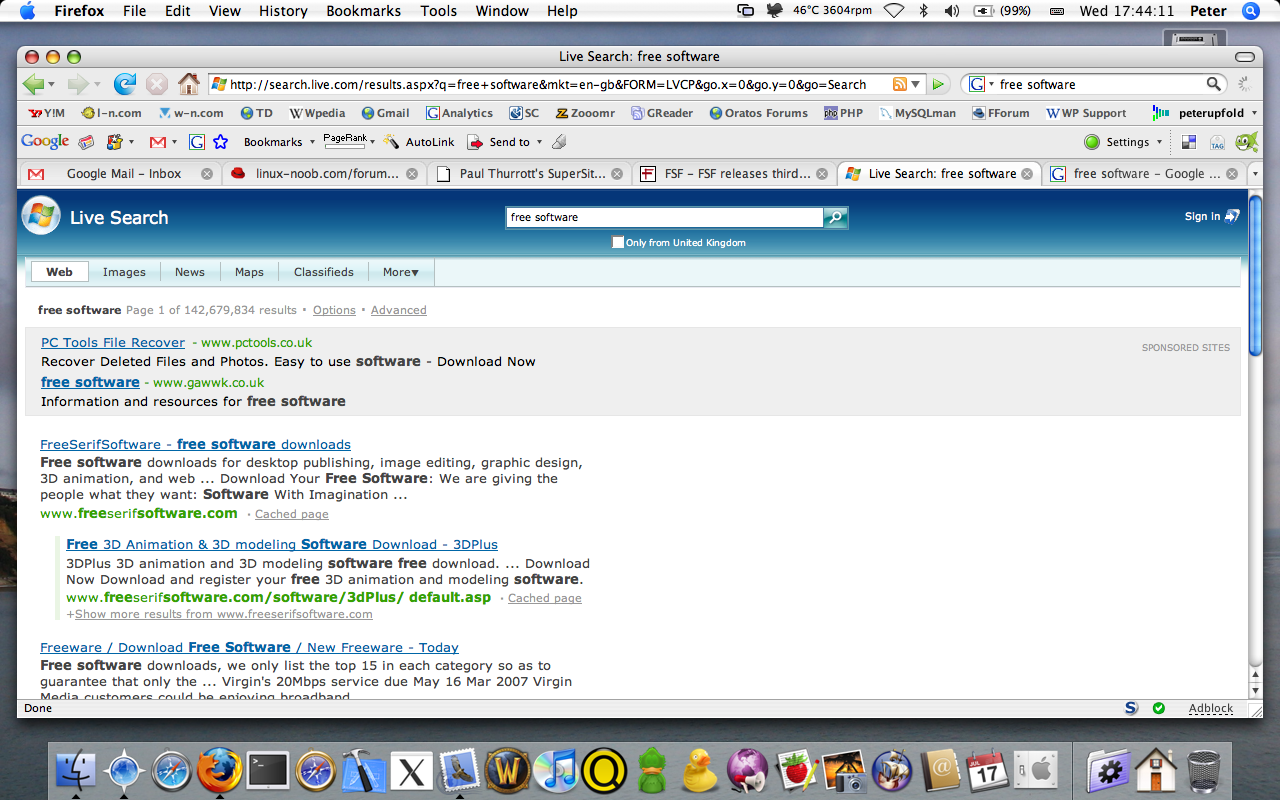Image resolution: width=1280 pixels, height=800 pixels.
Task: Click the page scroll-down arrow
Action: pos(1256,690)
